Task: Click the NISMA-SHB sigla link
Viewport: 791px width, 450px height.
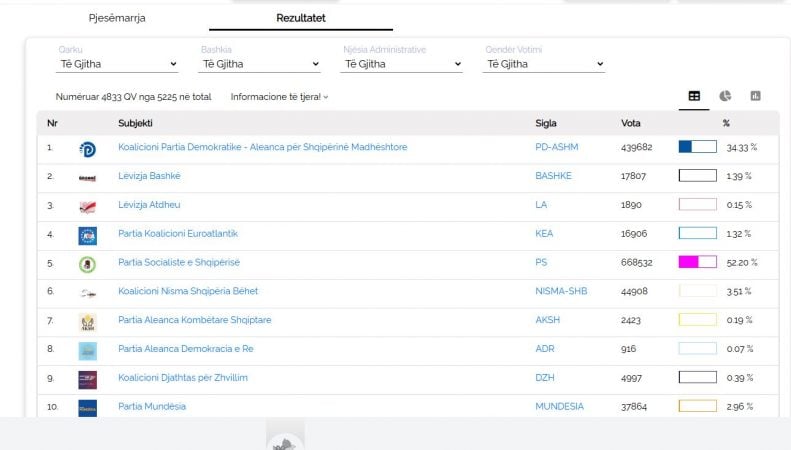Action: click(561, 291)
